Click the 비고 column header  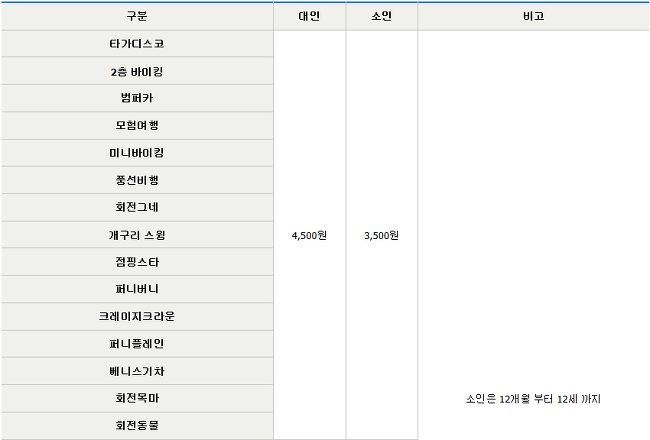pyautogui.click(x=533, y=16)
